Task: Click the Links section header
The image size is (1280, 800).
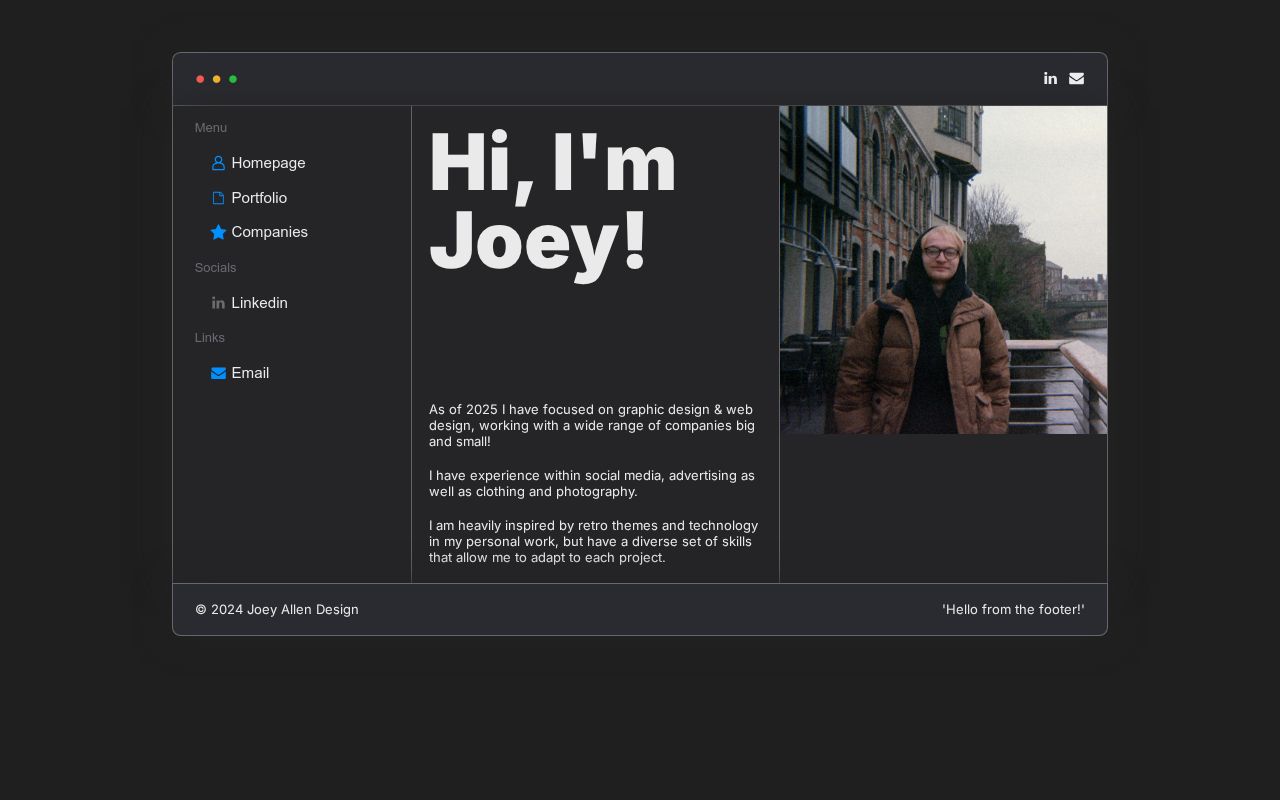Action: coord(210,338)
